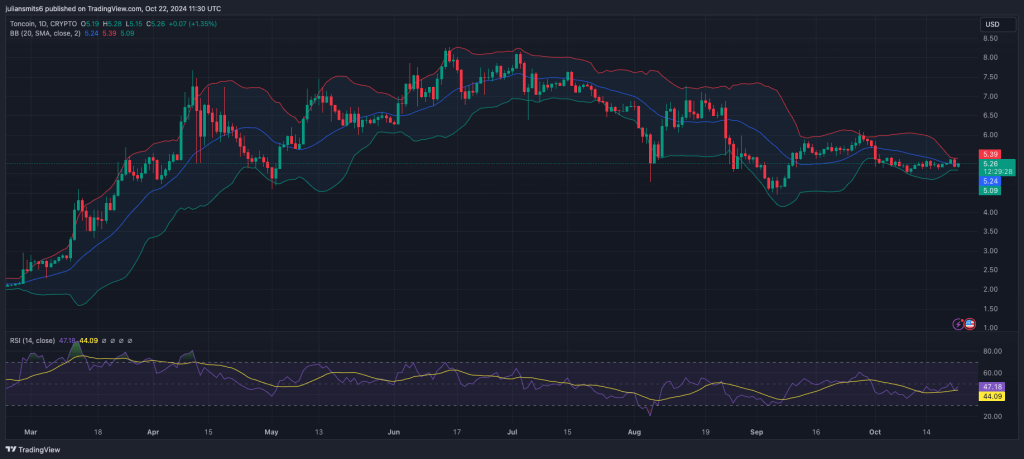Click the RSI legend value 44.09
Image resolution: width=1024 pixels, height=459 pixels.
point(88,340)
